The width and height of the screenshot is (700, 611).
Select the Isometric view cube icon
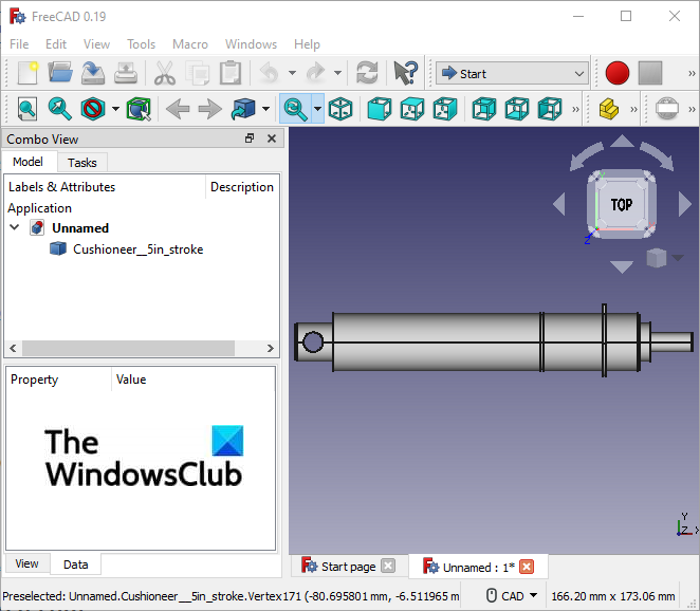pos(340,108)
